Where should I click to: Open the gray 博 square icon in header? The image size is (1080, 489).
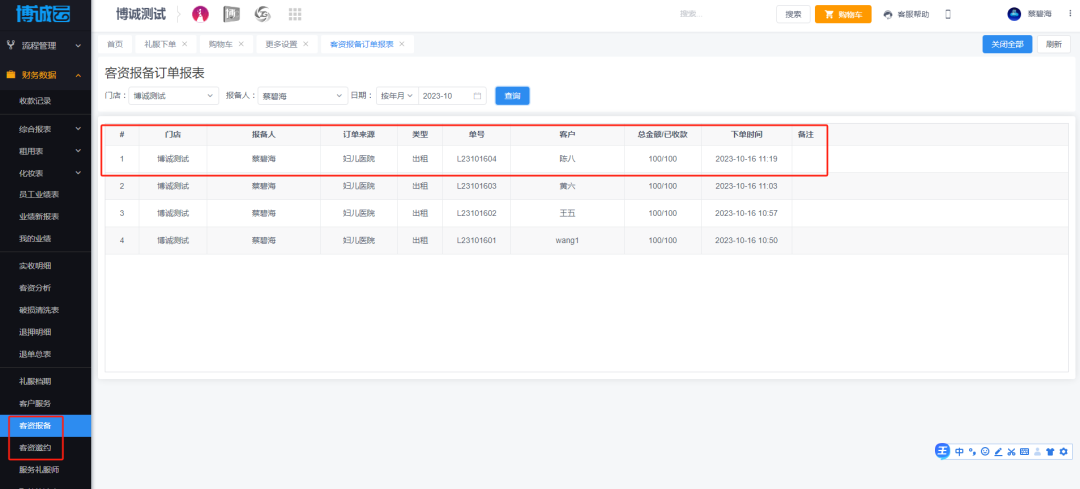tap(231, 14)
